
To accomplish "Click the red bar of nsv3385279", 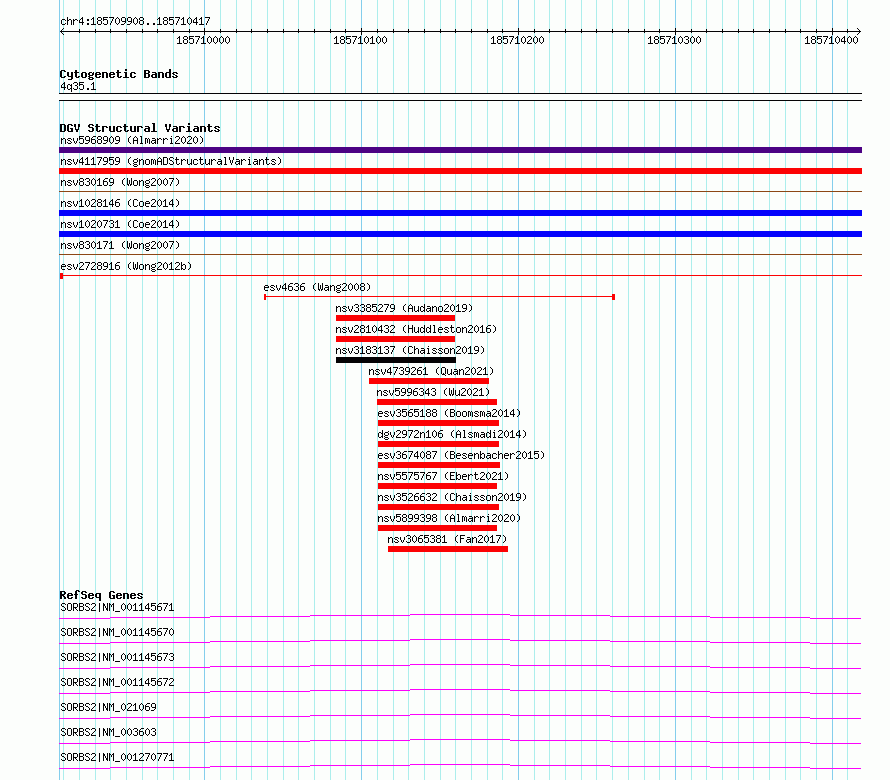I will (x=395, y=318).
